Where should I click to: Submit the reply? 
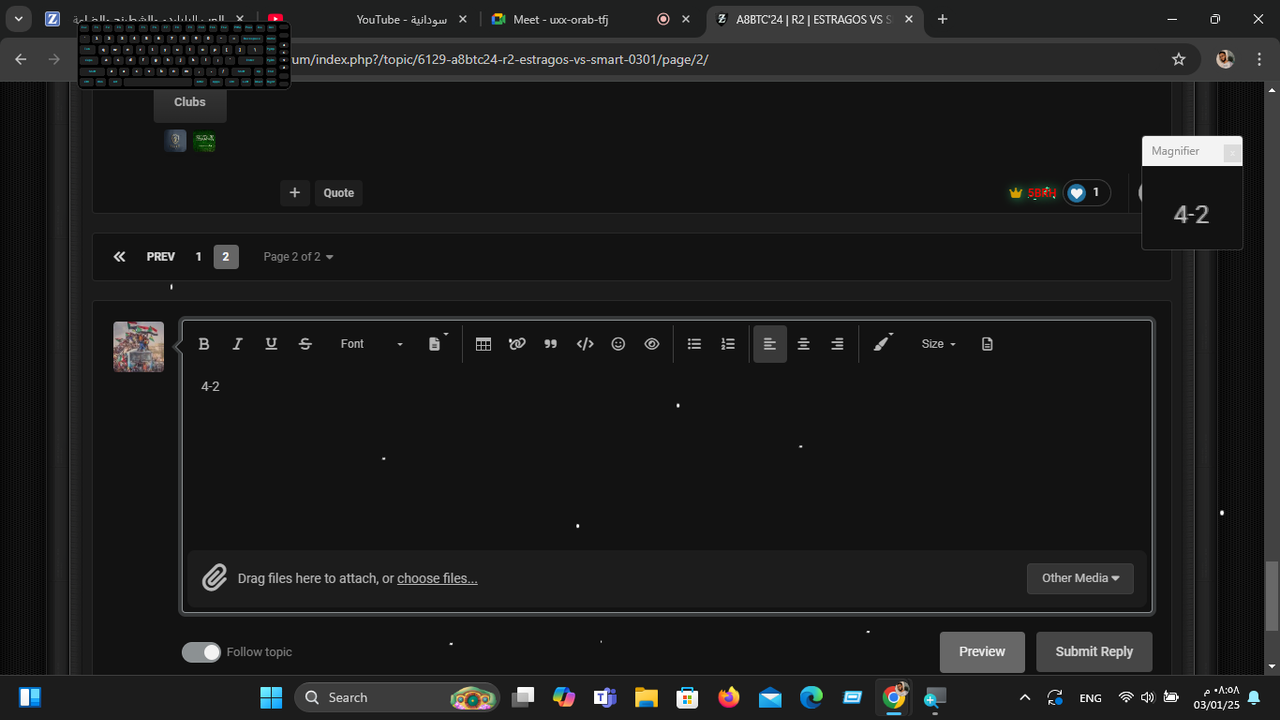click(x=1094, y=652)
